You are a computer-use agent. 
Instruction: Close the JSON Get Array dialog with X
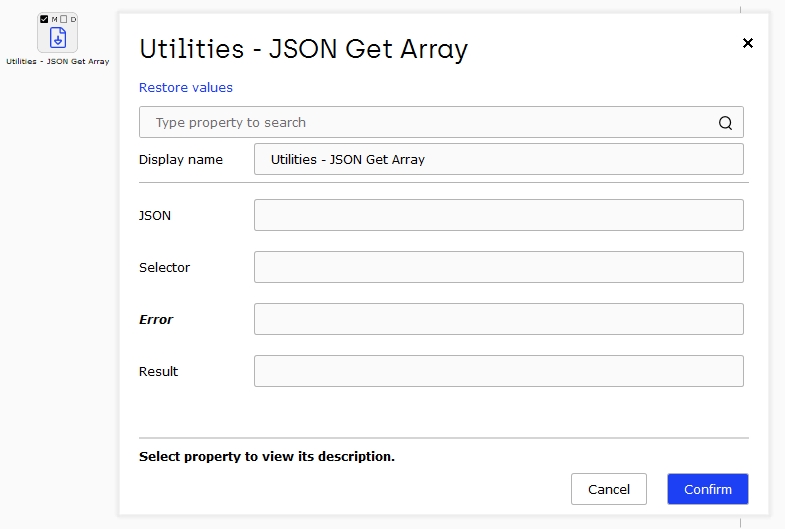[x=747, y=43]
